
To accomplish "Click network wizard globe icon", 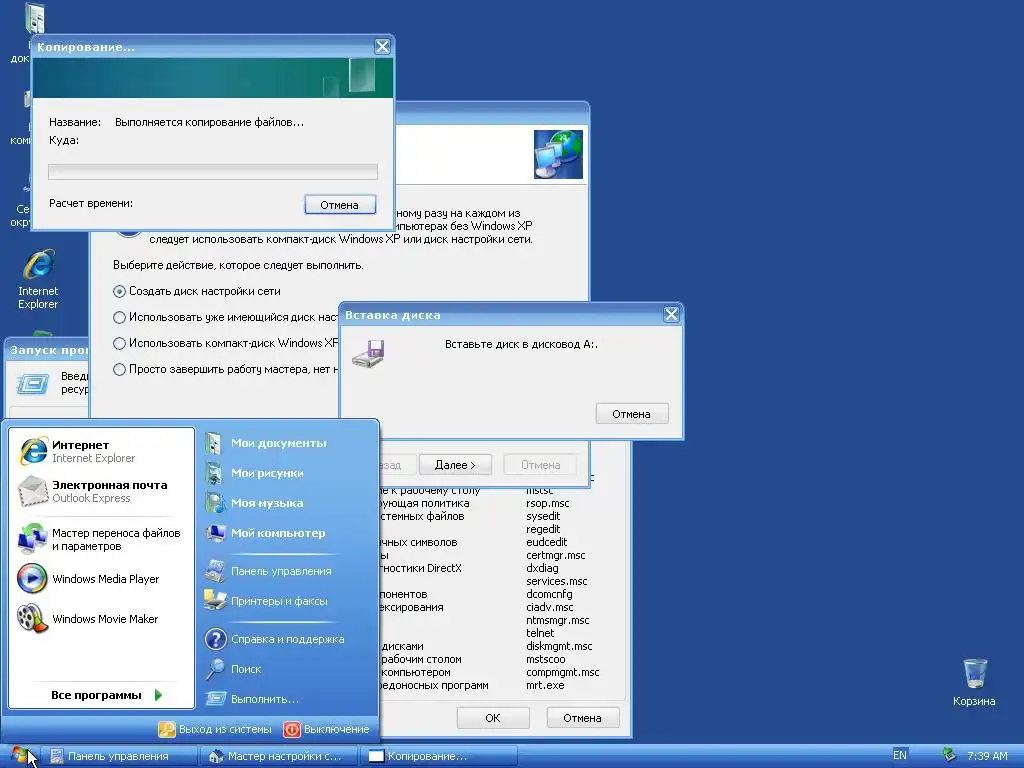I will [558, 154].
